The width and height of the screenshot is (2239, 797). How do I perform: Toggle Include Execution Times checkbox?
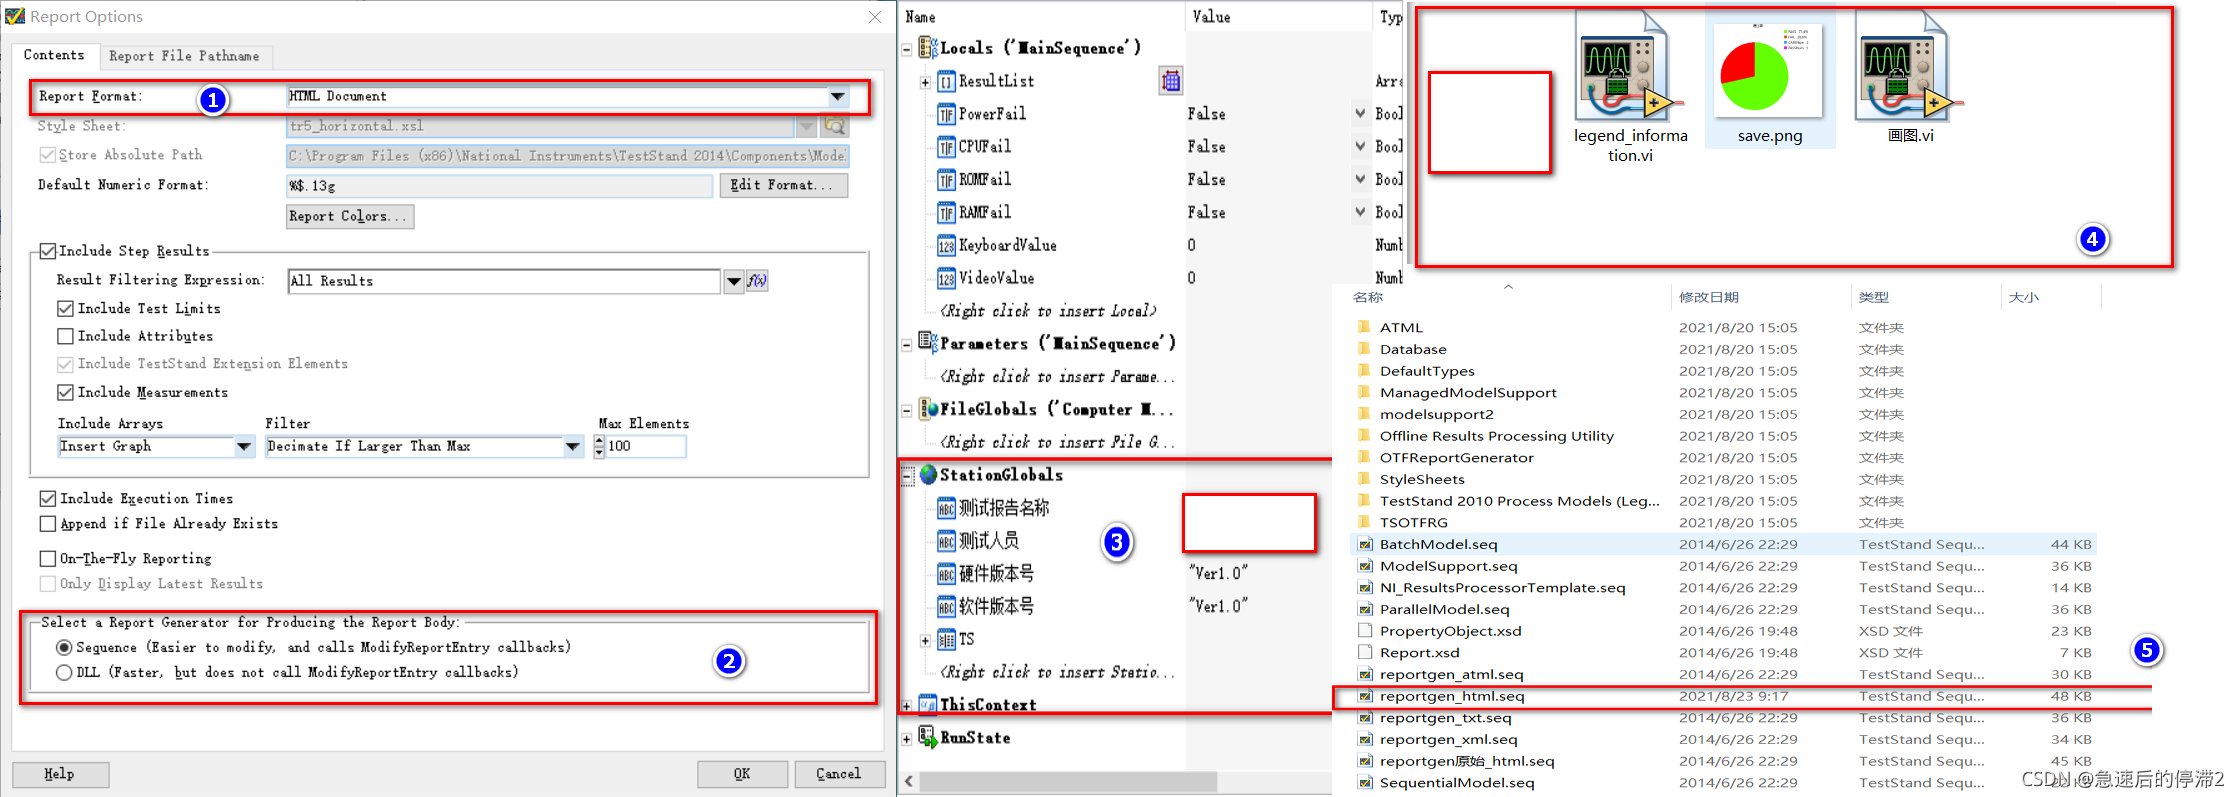point(48,499)
